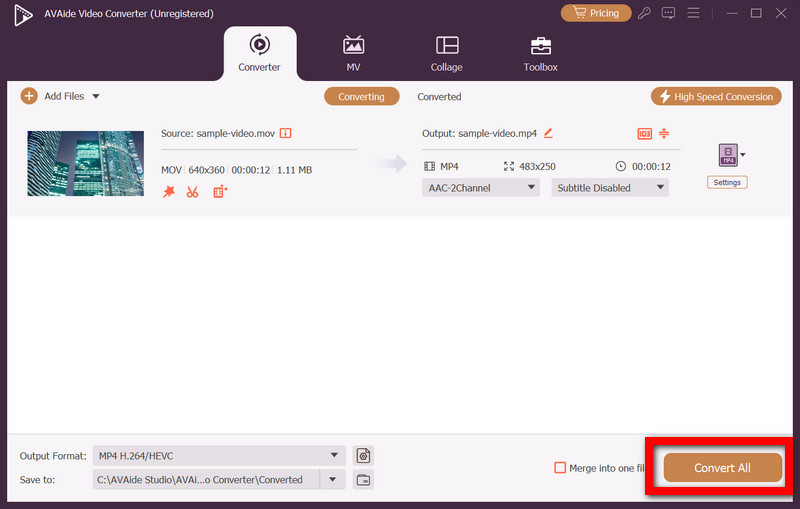Screen dimensions: 800x509
Task: Open the edit effects star wand icon
Action: point(168,192)
